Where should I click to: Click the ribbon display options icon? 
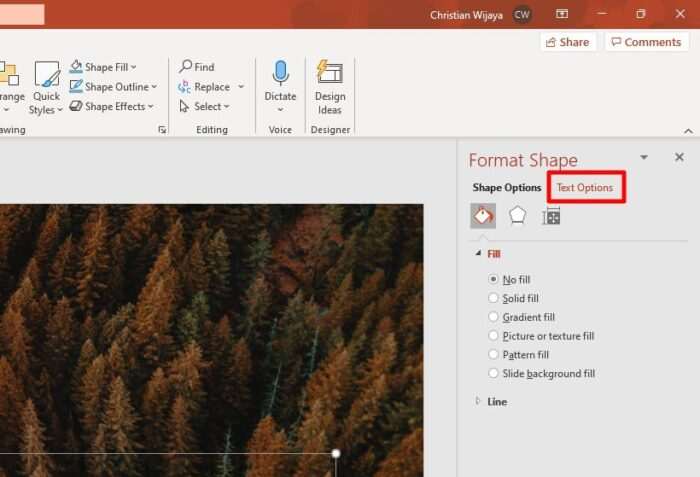[x=562, y=14]
